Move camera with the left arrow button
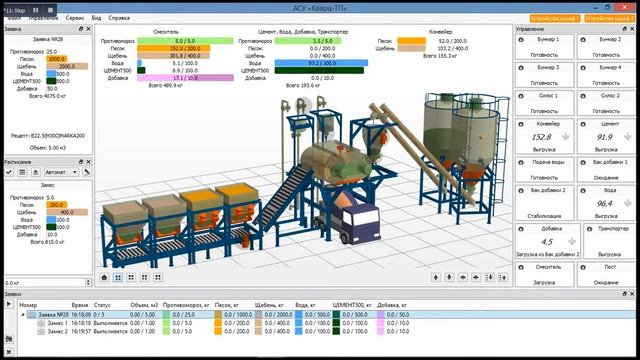 (462, 278)
